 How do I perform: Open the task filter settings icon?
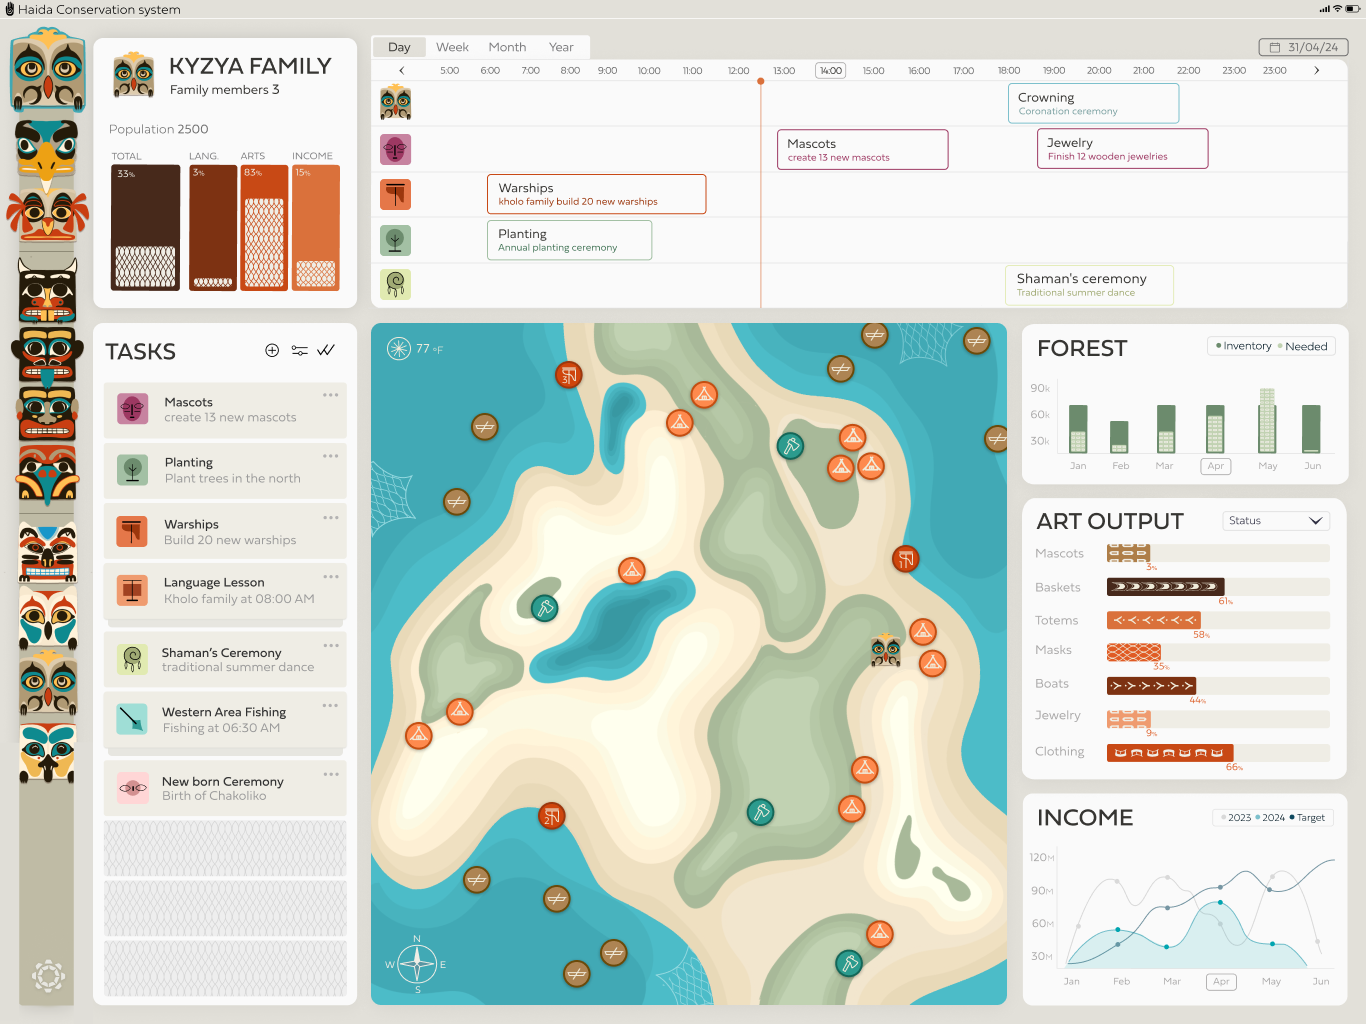(299, 350)
